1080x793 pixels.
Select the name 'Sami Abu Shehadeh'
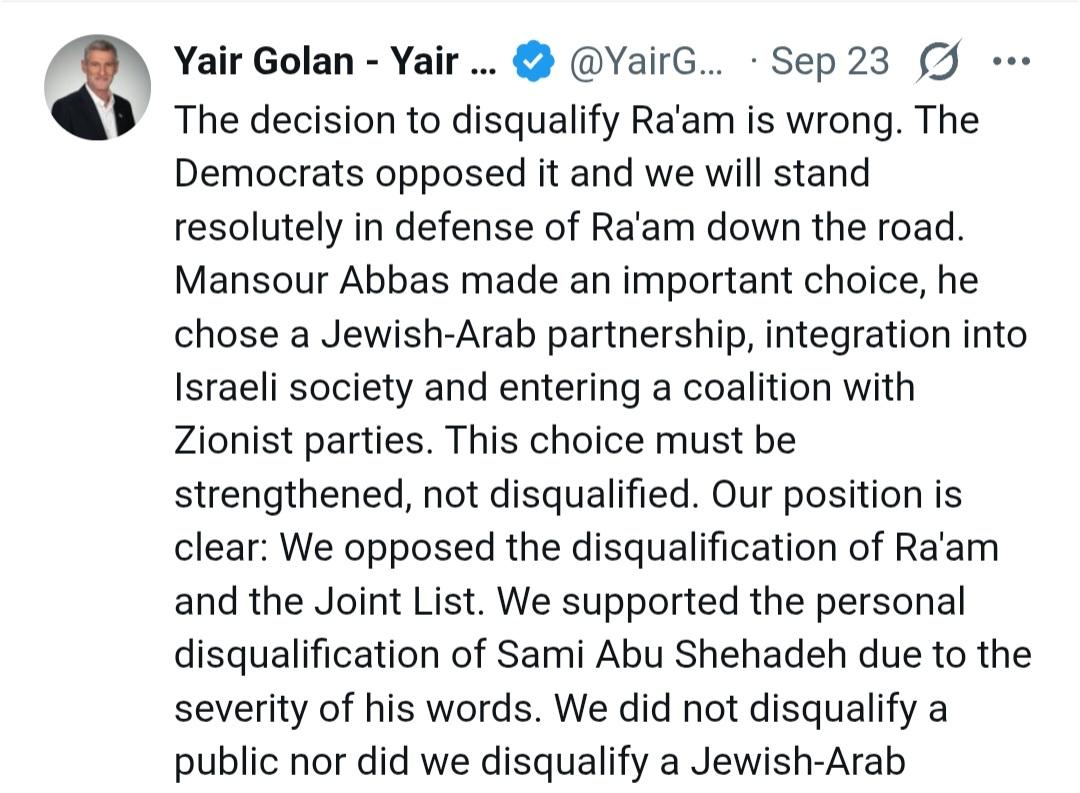671,655
